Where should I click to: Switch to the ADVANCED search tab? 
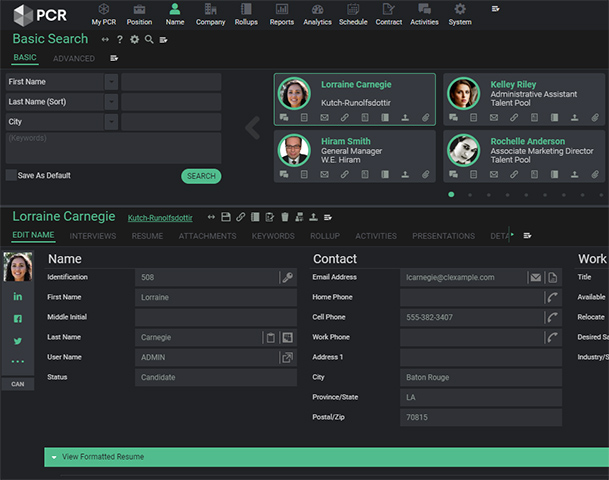pos(74,59)
